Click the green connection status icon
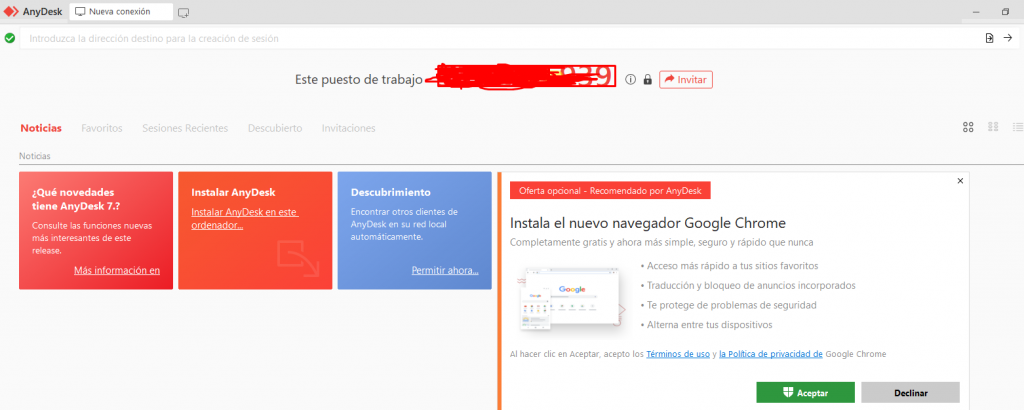 pos(10,38)
